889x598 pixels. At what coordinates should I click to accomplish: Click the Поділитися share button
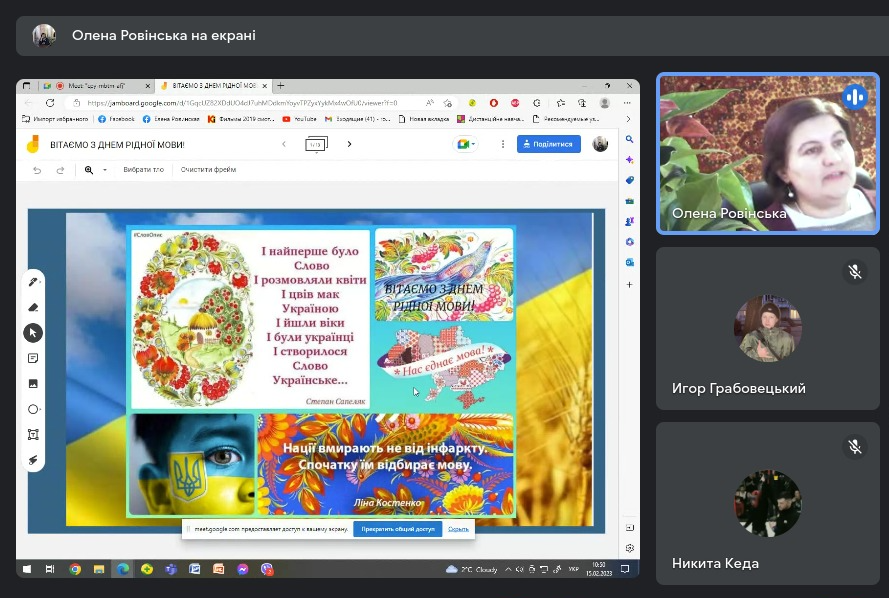click(548, 144)
